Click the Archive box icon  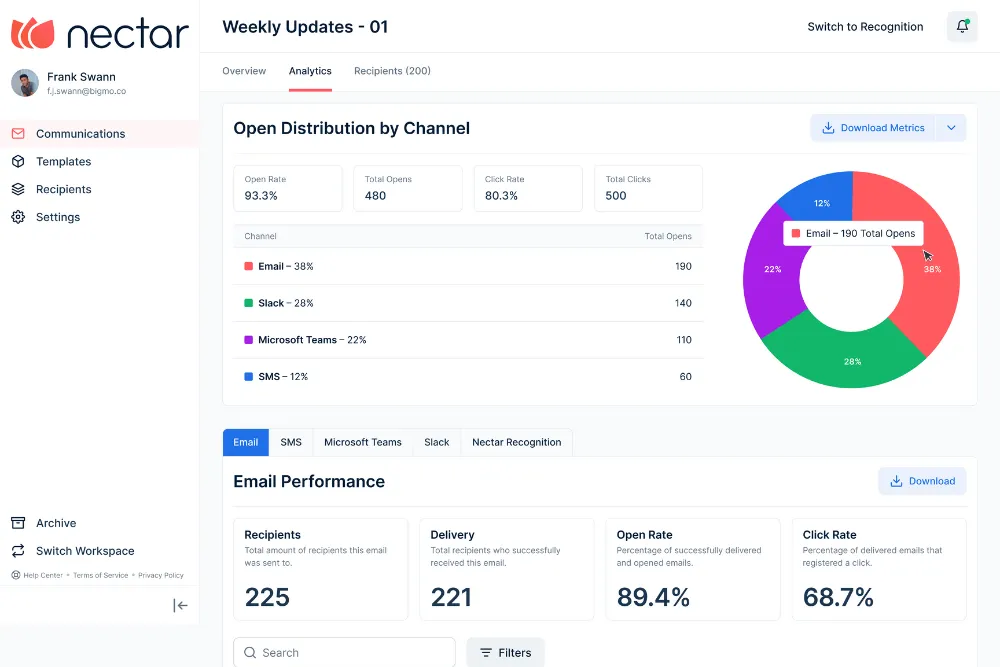tap(18, 523)
